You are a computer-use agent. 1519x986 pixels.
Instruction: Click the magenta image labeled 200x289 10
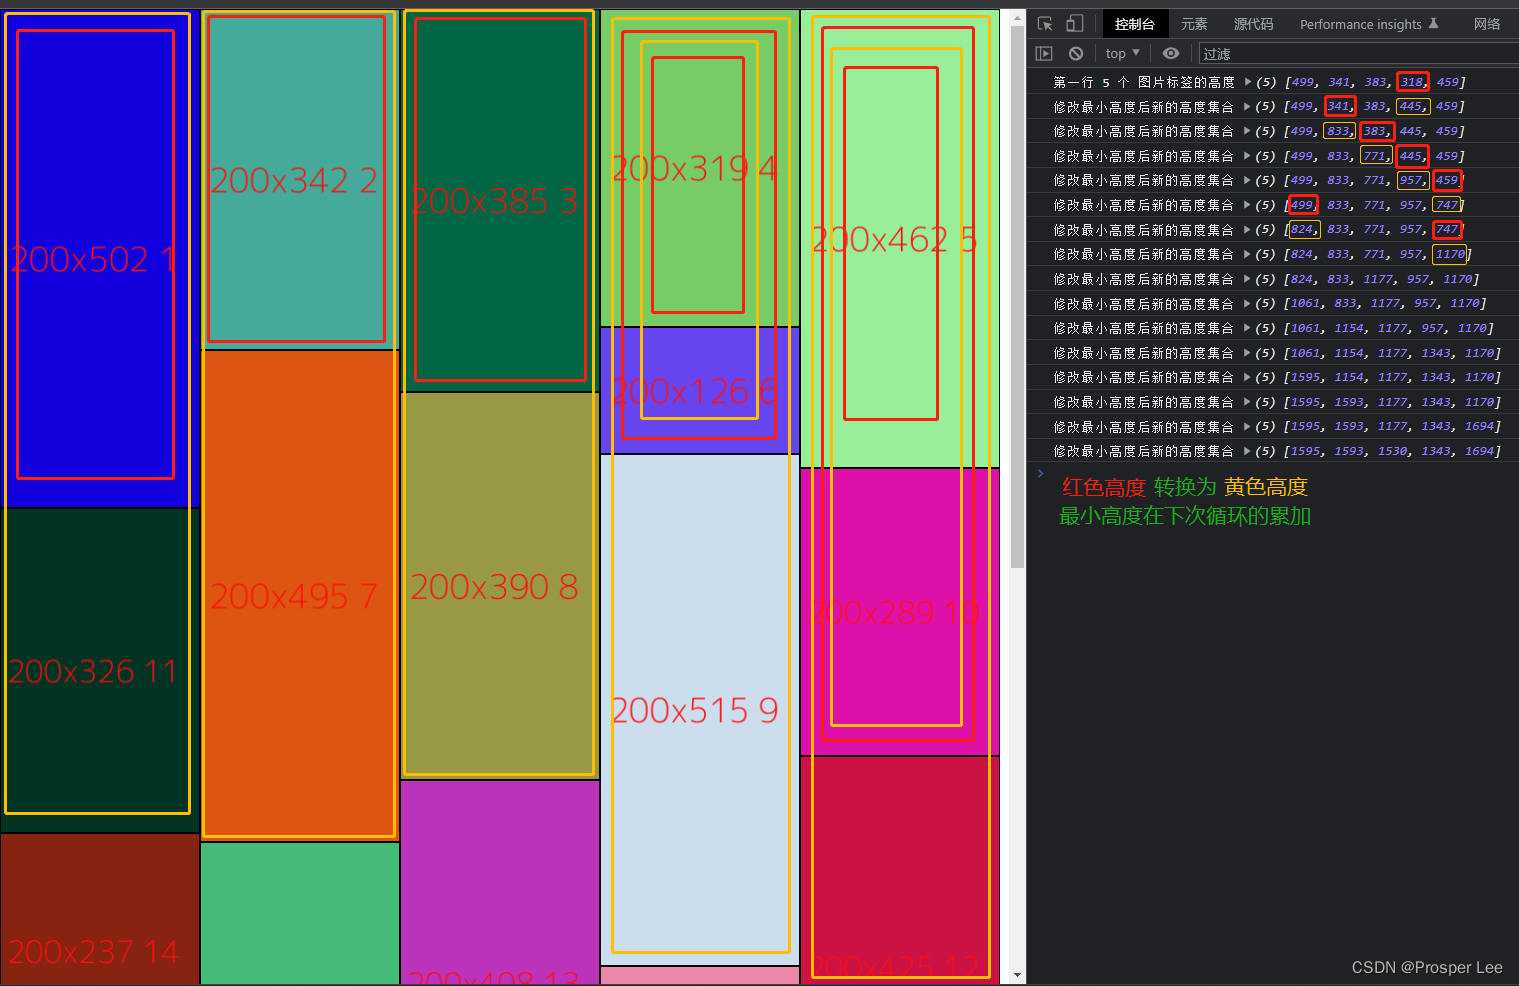pyautogui.click(x=900, y=612)
